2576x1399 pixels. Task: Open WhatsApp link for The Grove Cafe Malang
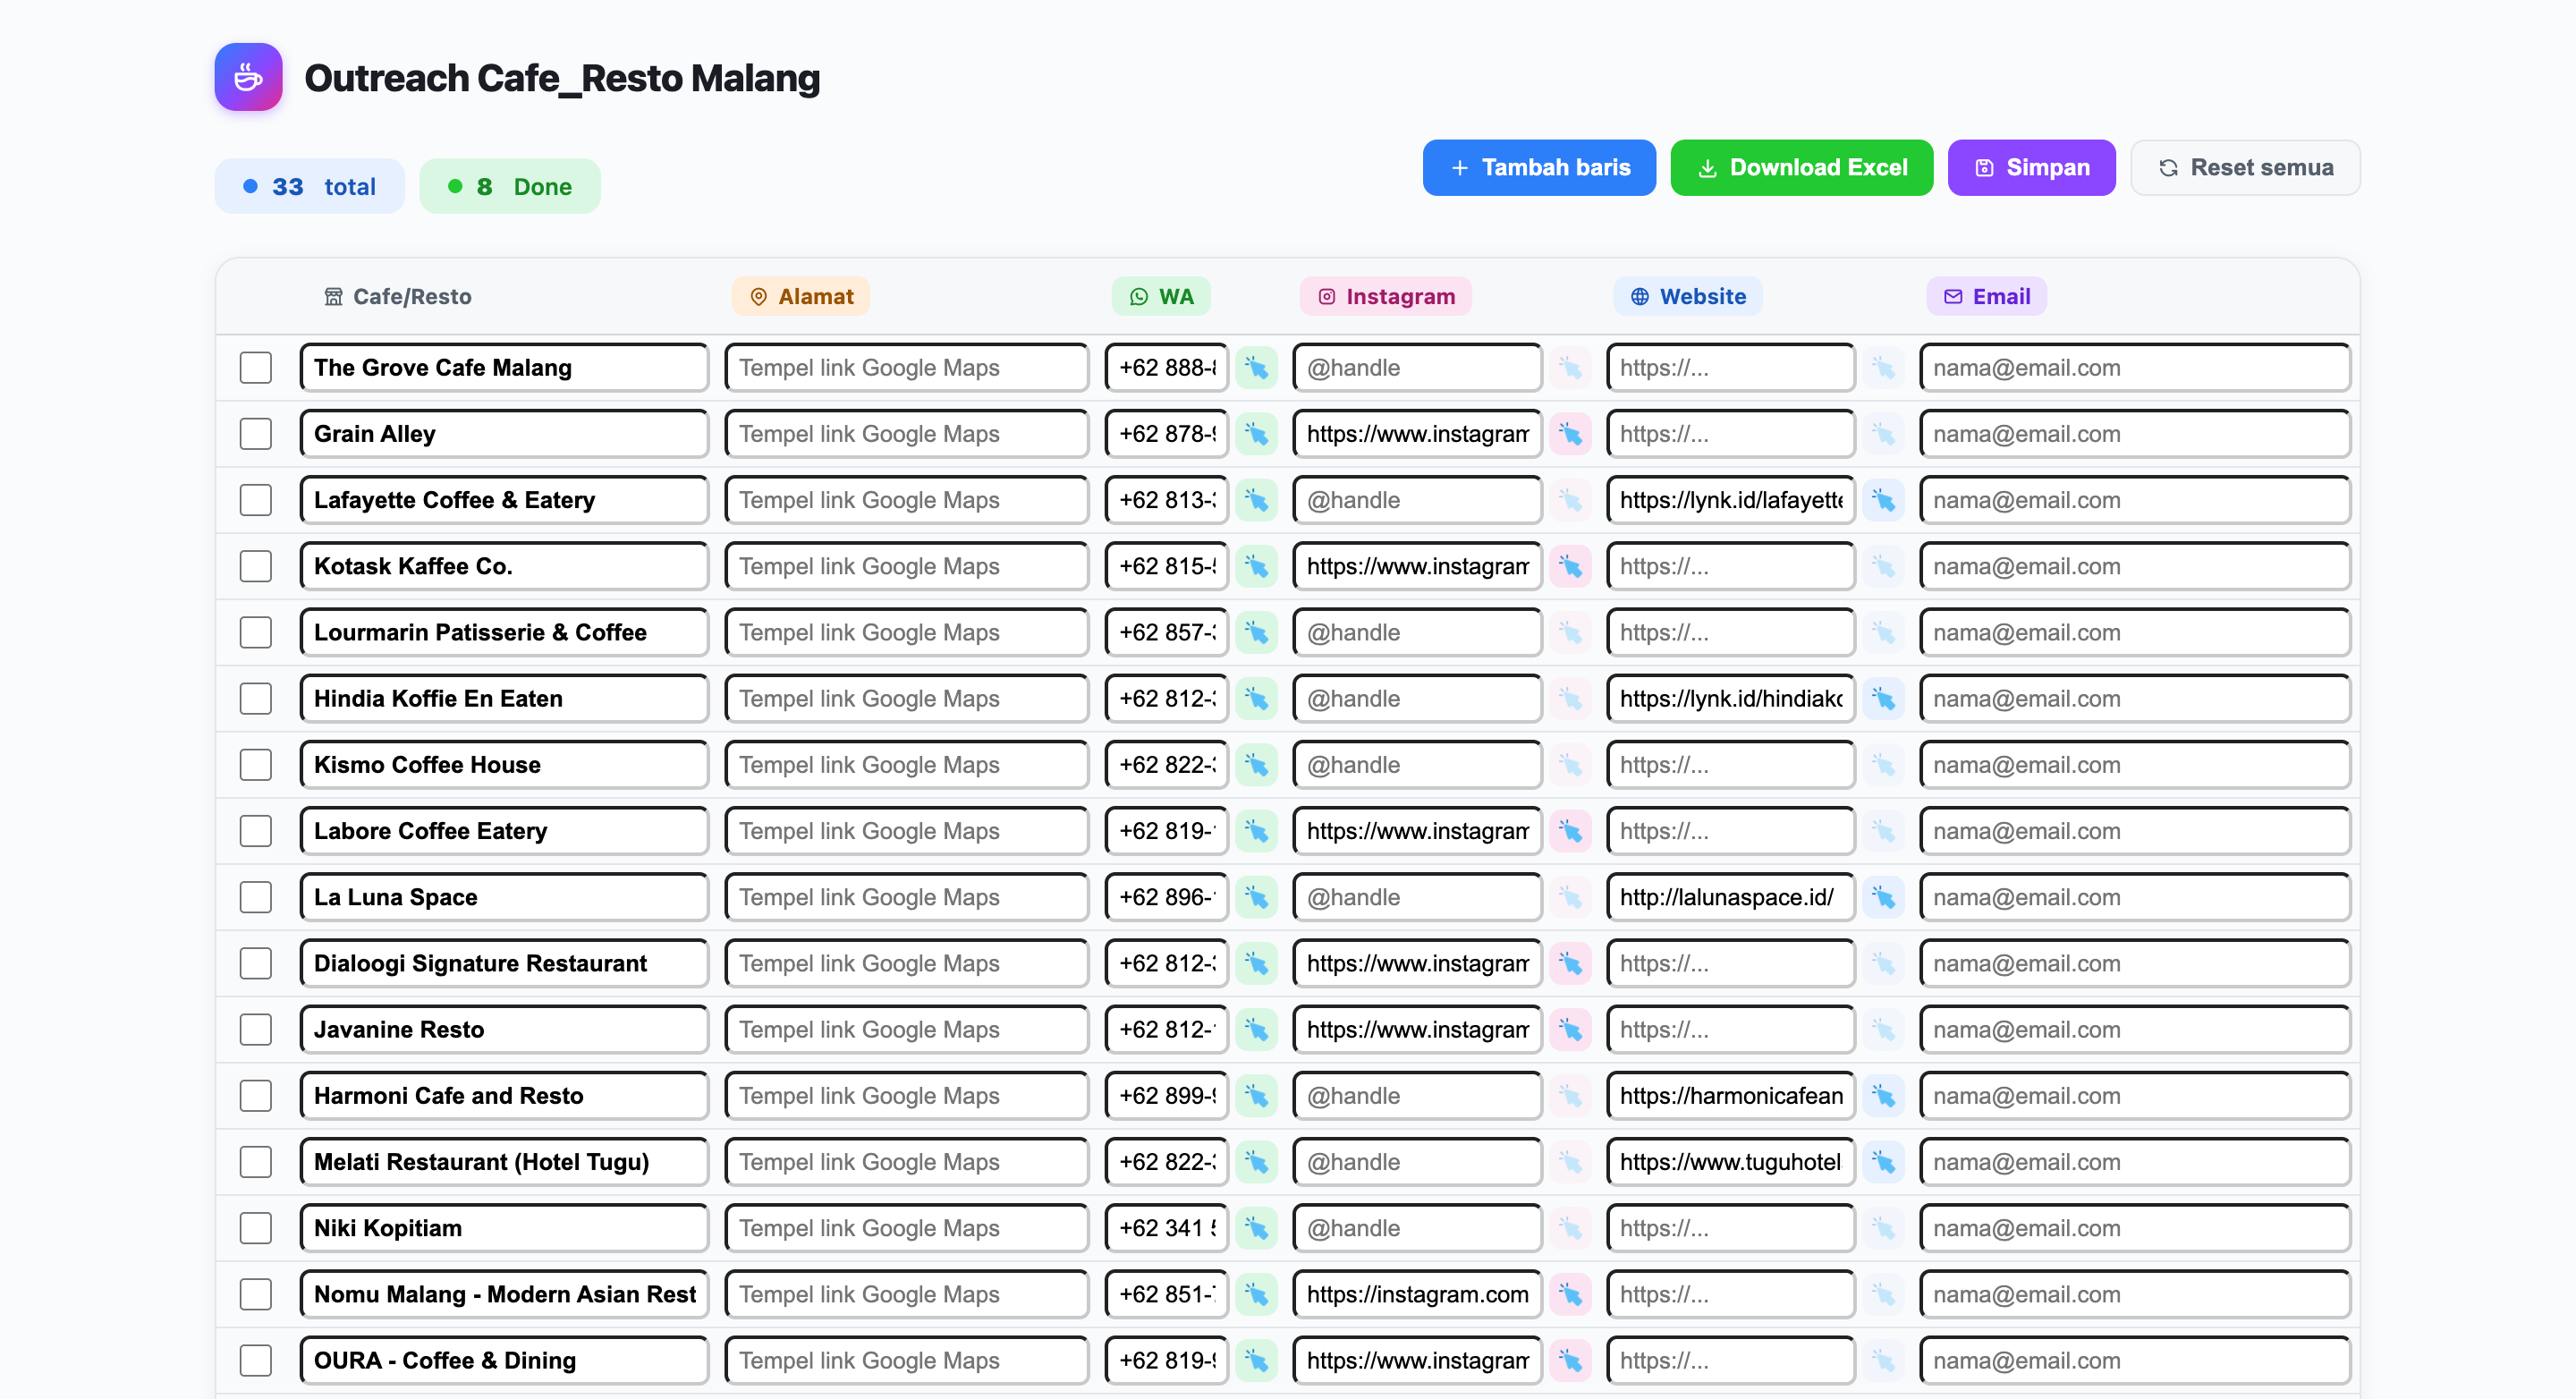tap(1256, 368)
